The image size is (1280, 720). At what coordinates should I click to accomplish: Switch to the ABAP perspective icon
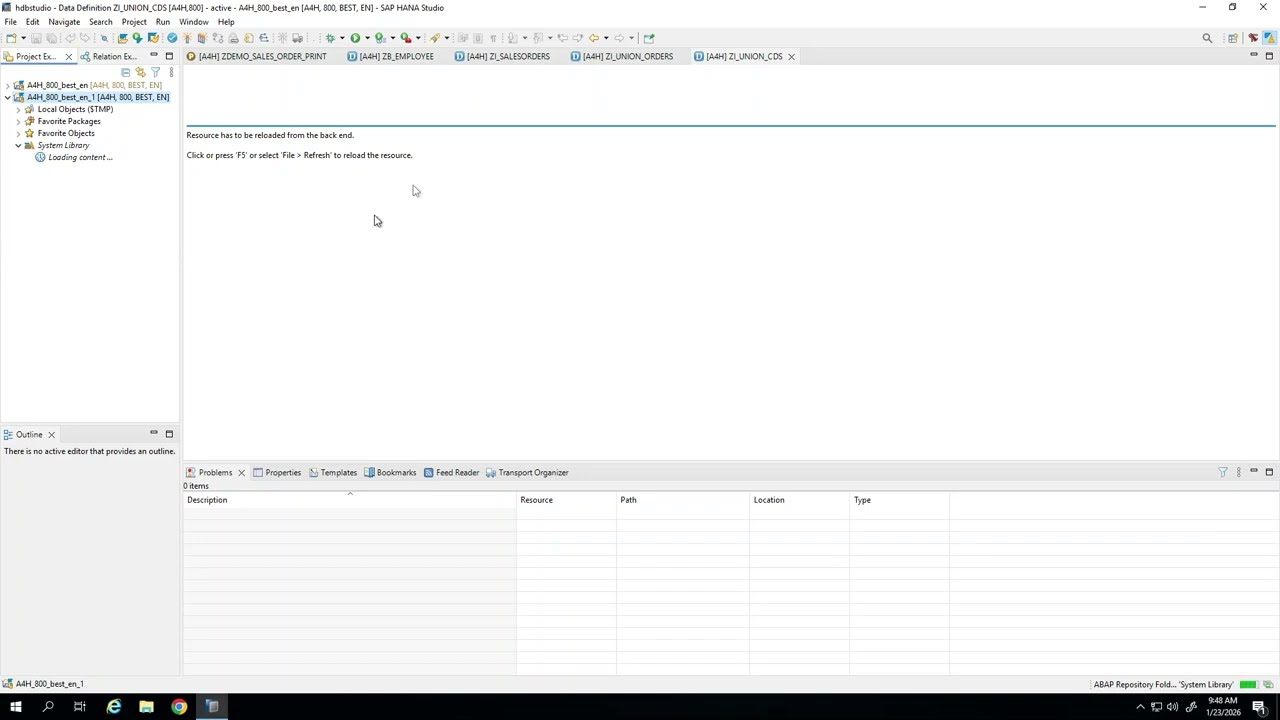[x=1269, y=38]
